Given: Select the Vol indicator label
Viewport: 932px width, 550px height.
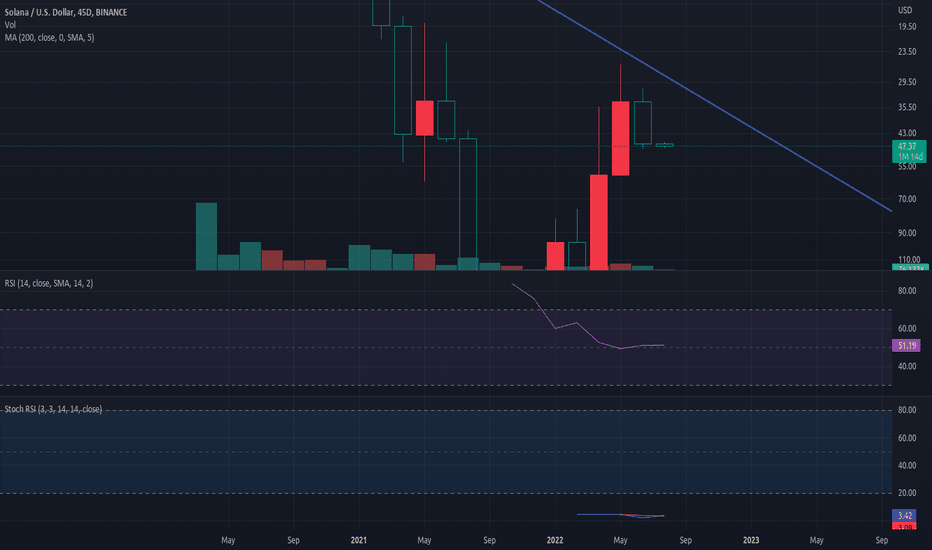Looking at the screenshot, I should pos(10,25).
